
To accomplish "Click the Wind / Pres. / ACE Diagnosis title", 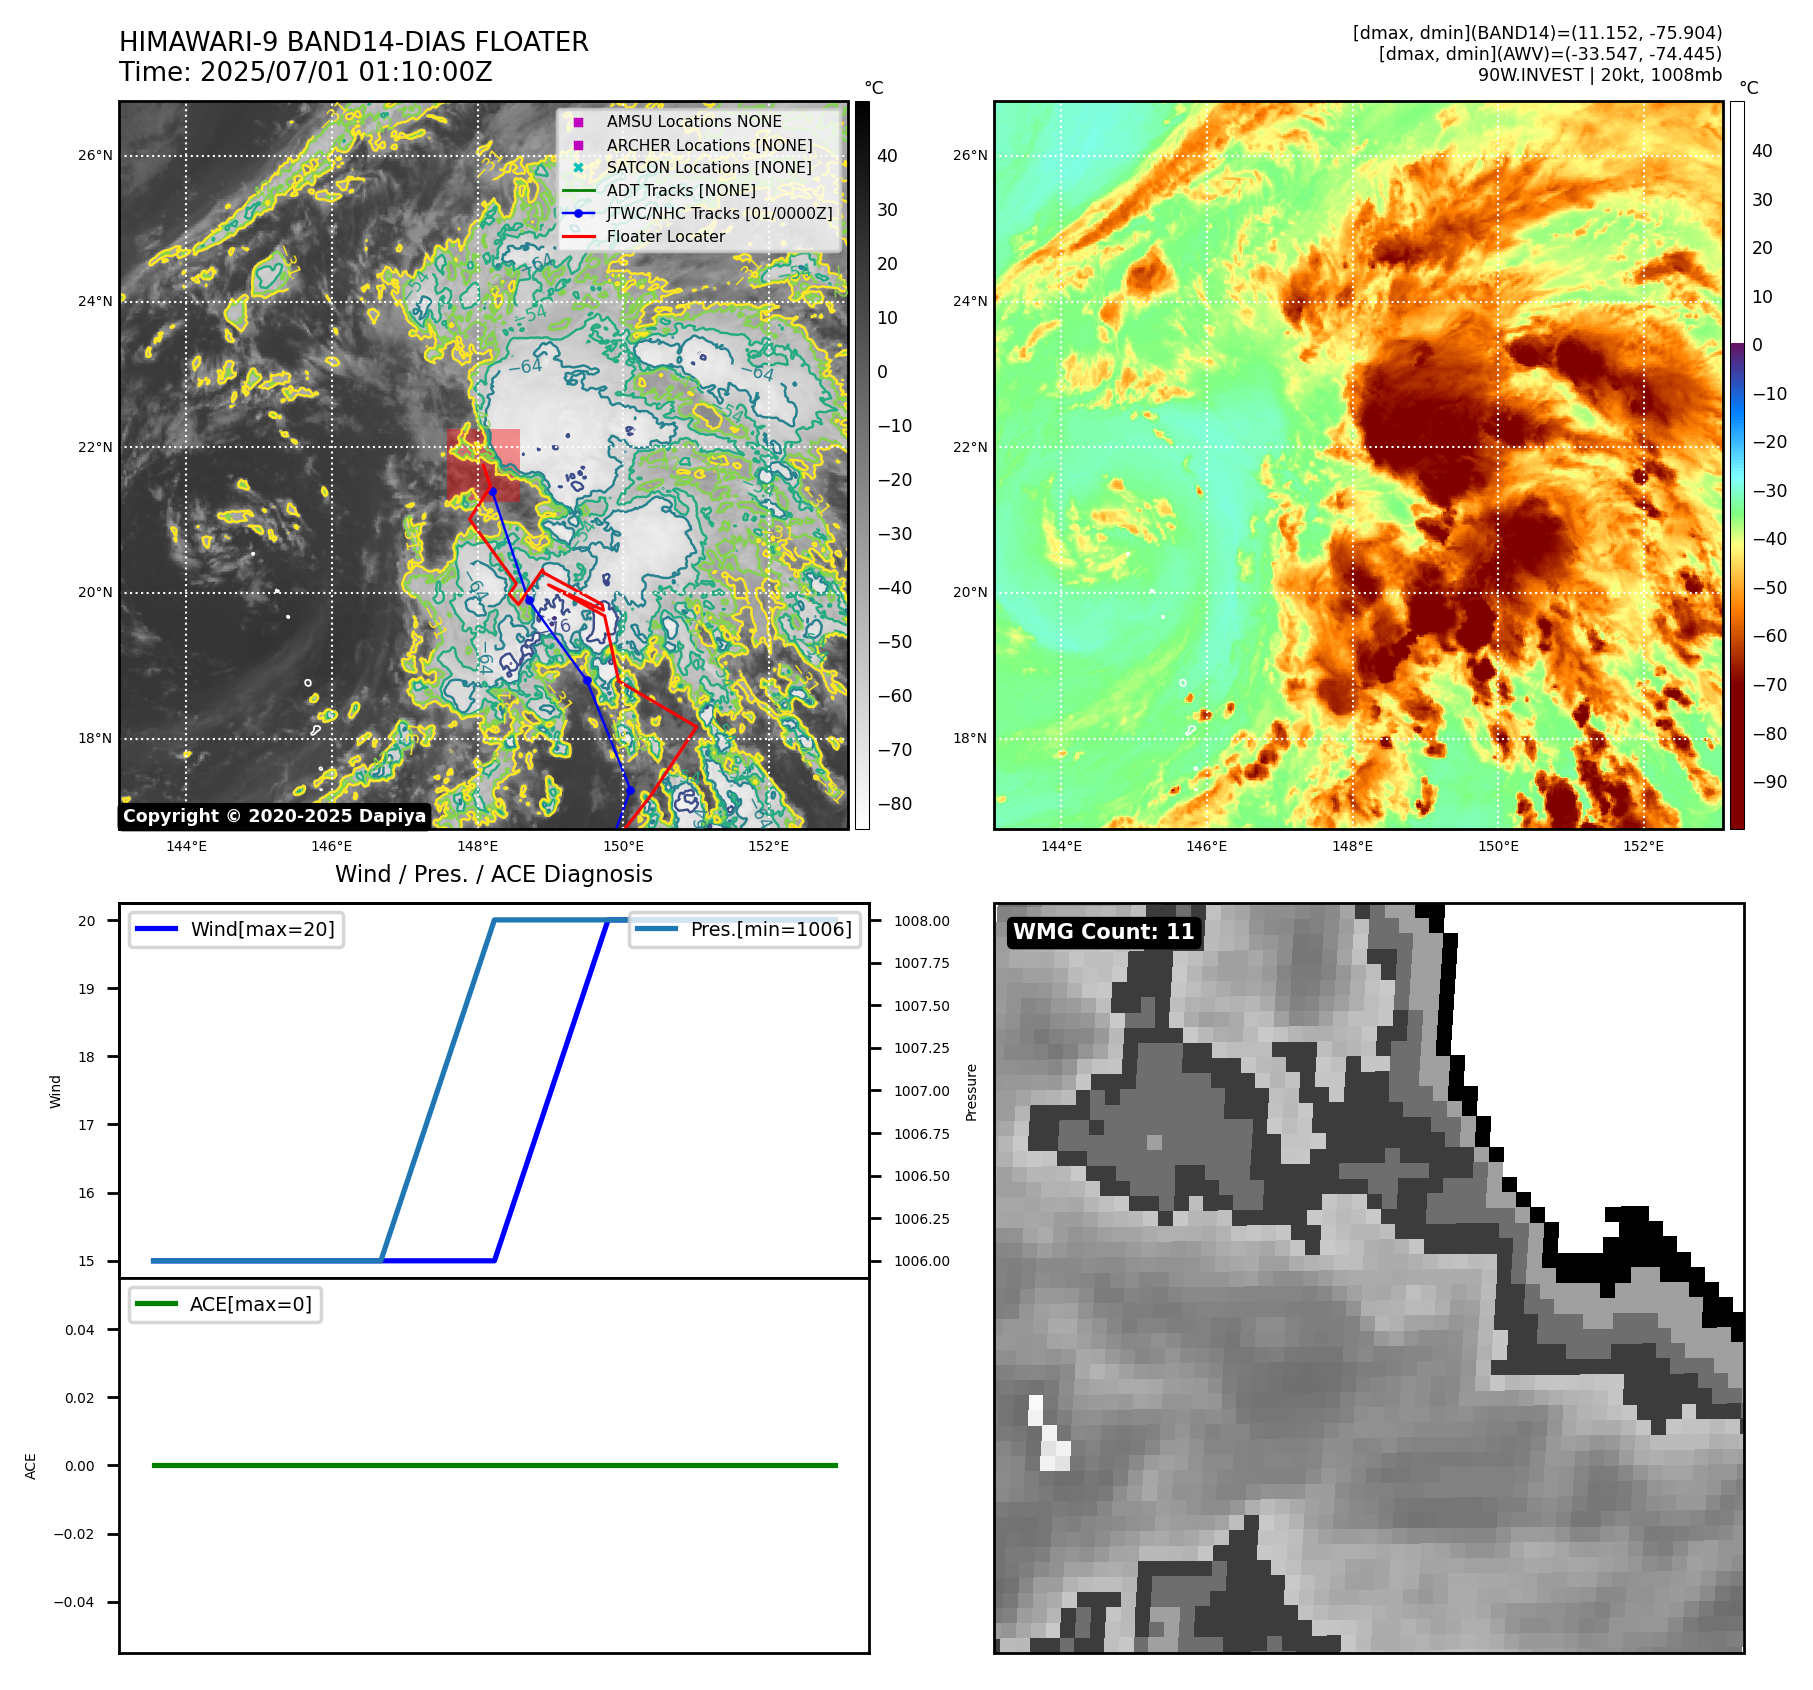I will (494, 874).
